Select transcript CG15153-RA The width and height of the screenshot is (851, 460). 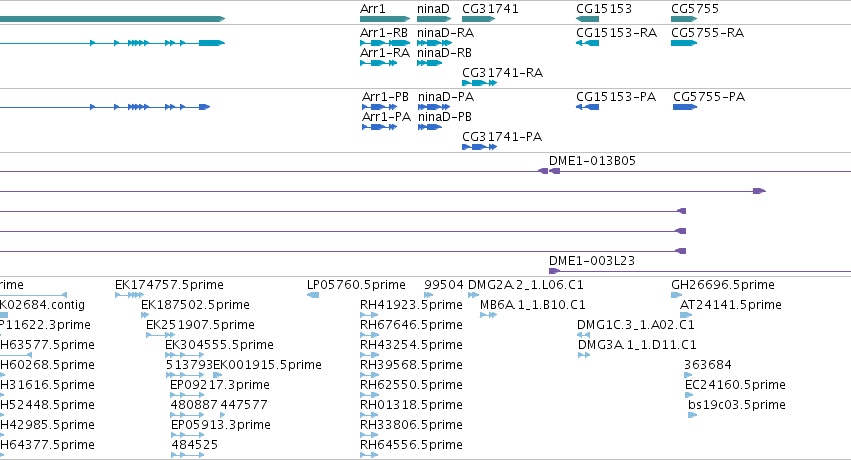(616, 33)
